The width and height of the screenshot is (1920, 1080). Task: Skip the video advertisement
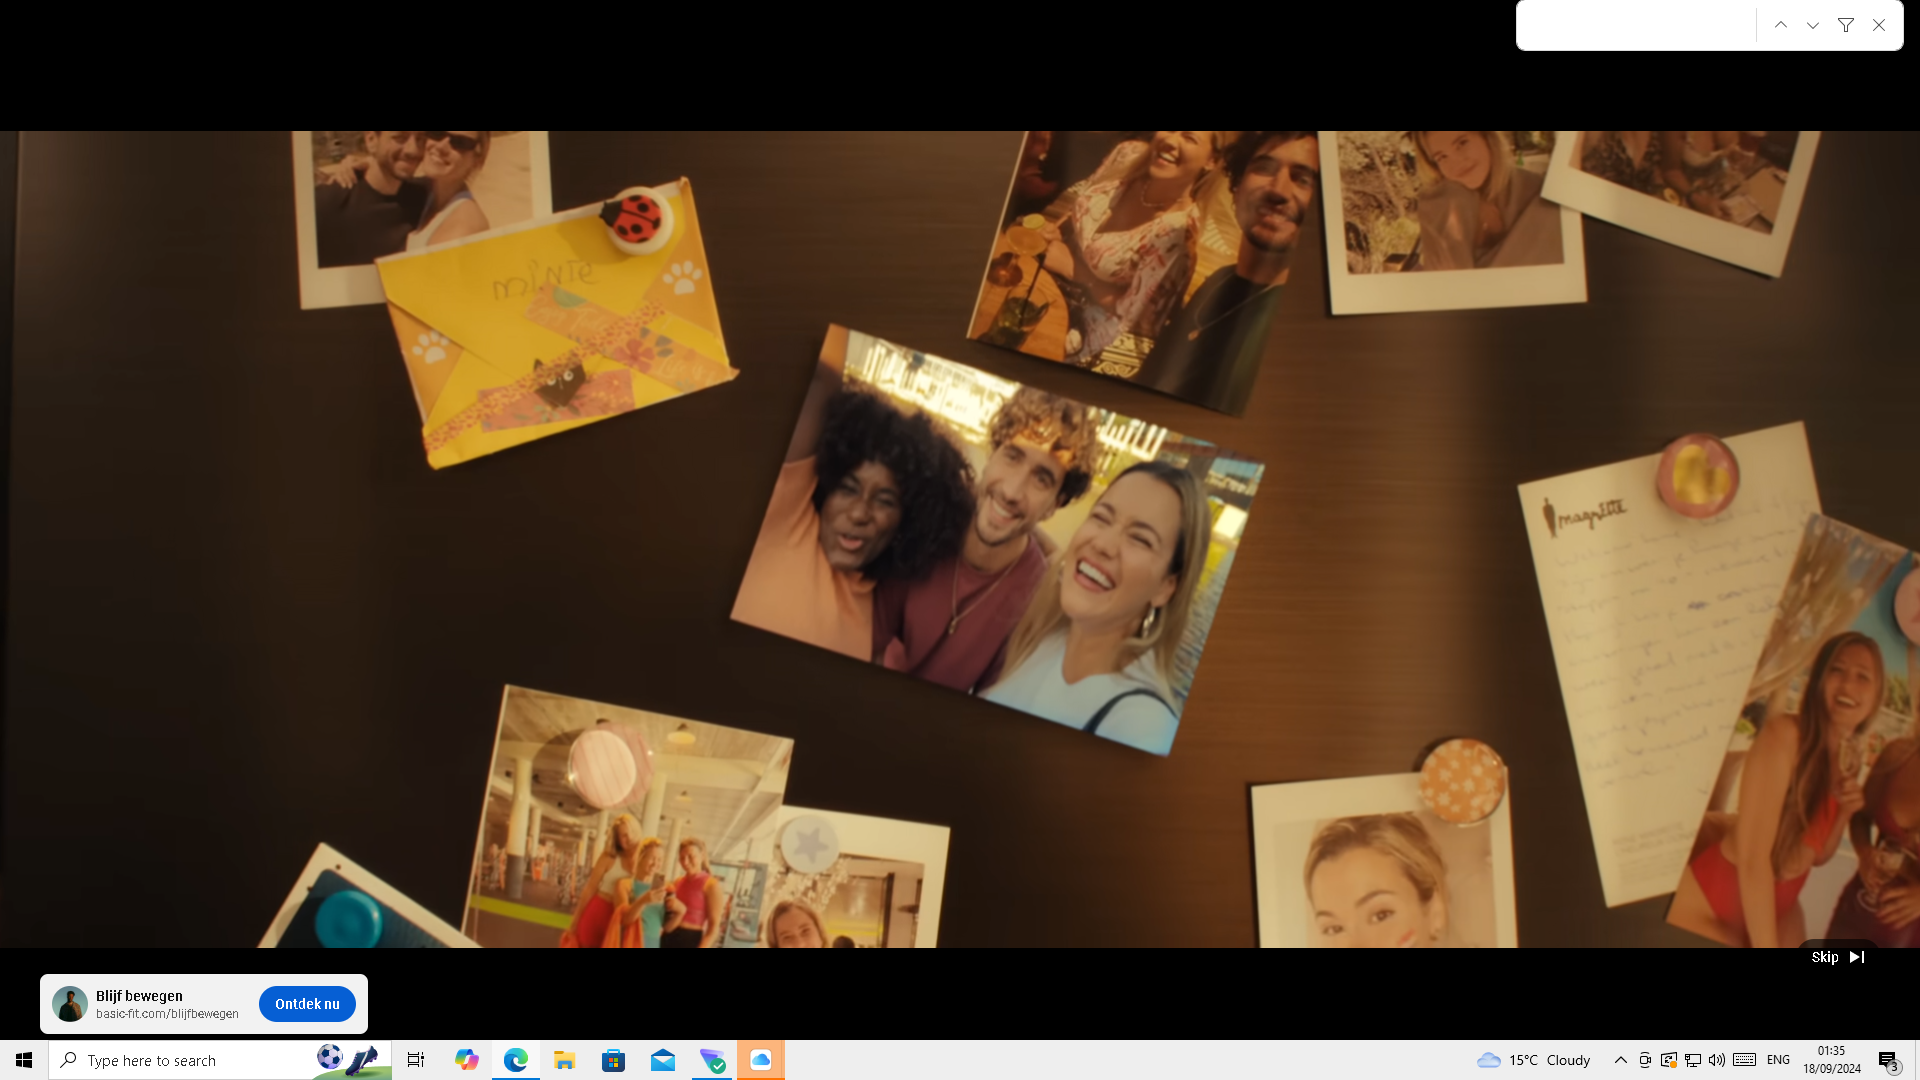tap(1837, 957)
